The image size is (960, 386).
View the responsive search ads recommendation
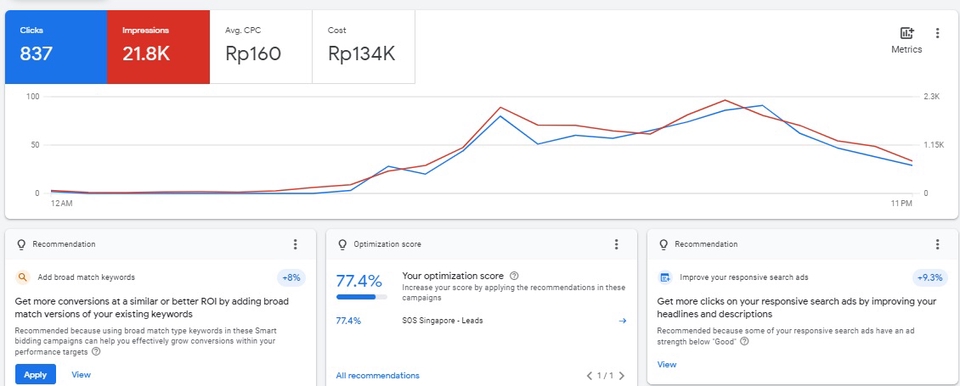667,364
